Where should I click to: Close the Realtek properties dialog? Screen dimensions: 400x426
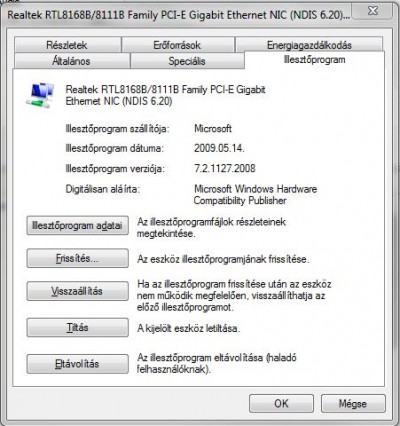coord(373,11)
